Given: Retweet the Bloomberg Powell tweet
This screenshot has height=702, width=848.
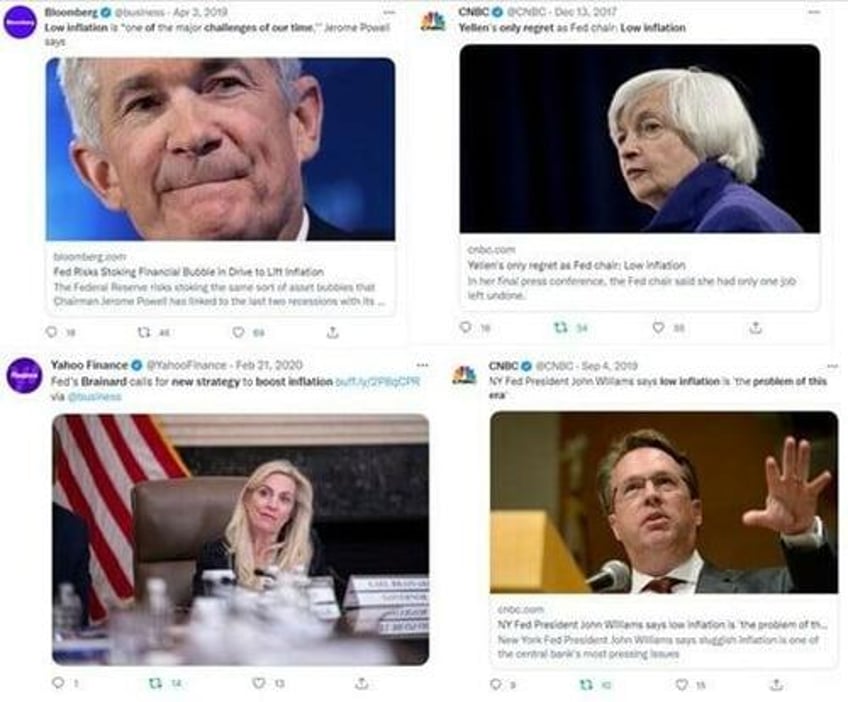Looking at the screenshot, I should coord(143,332).
